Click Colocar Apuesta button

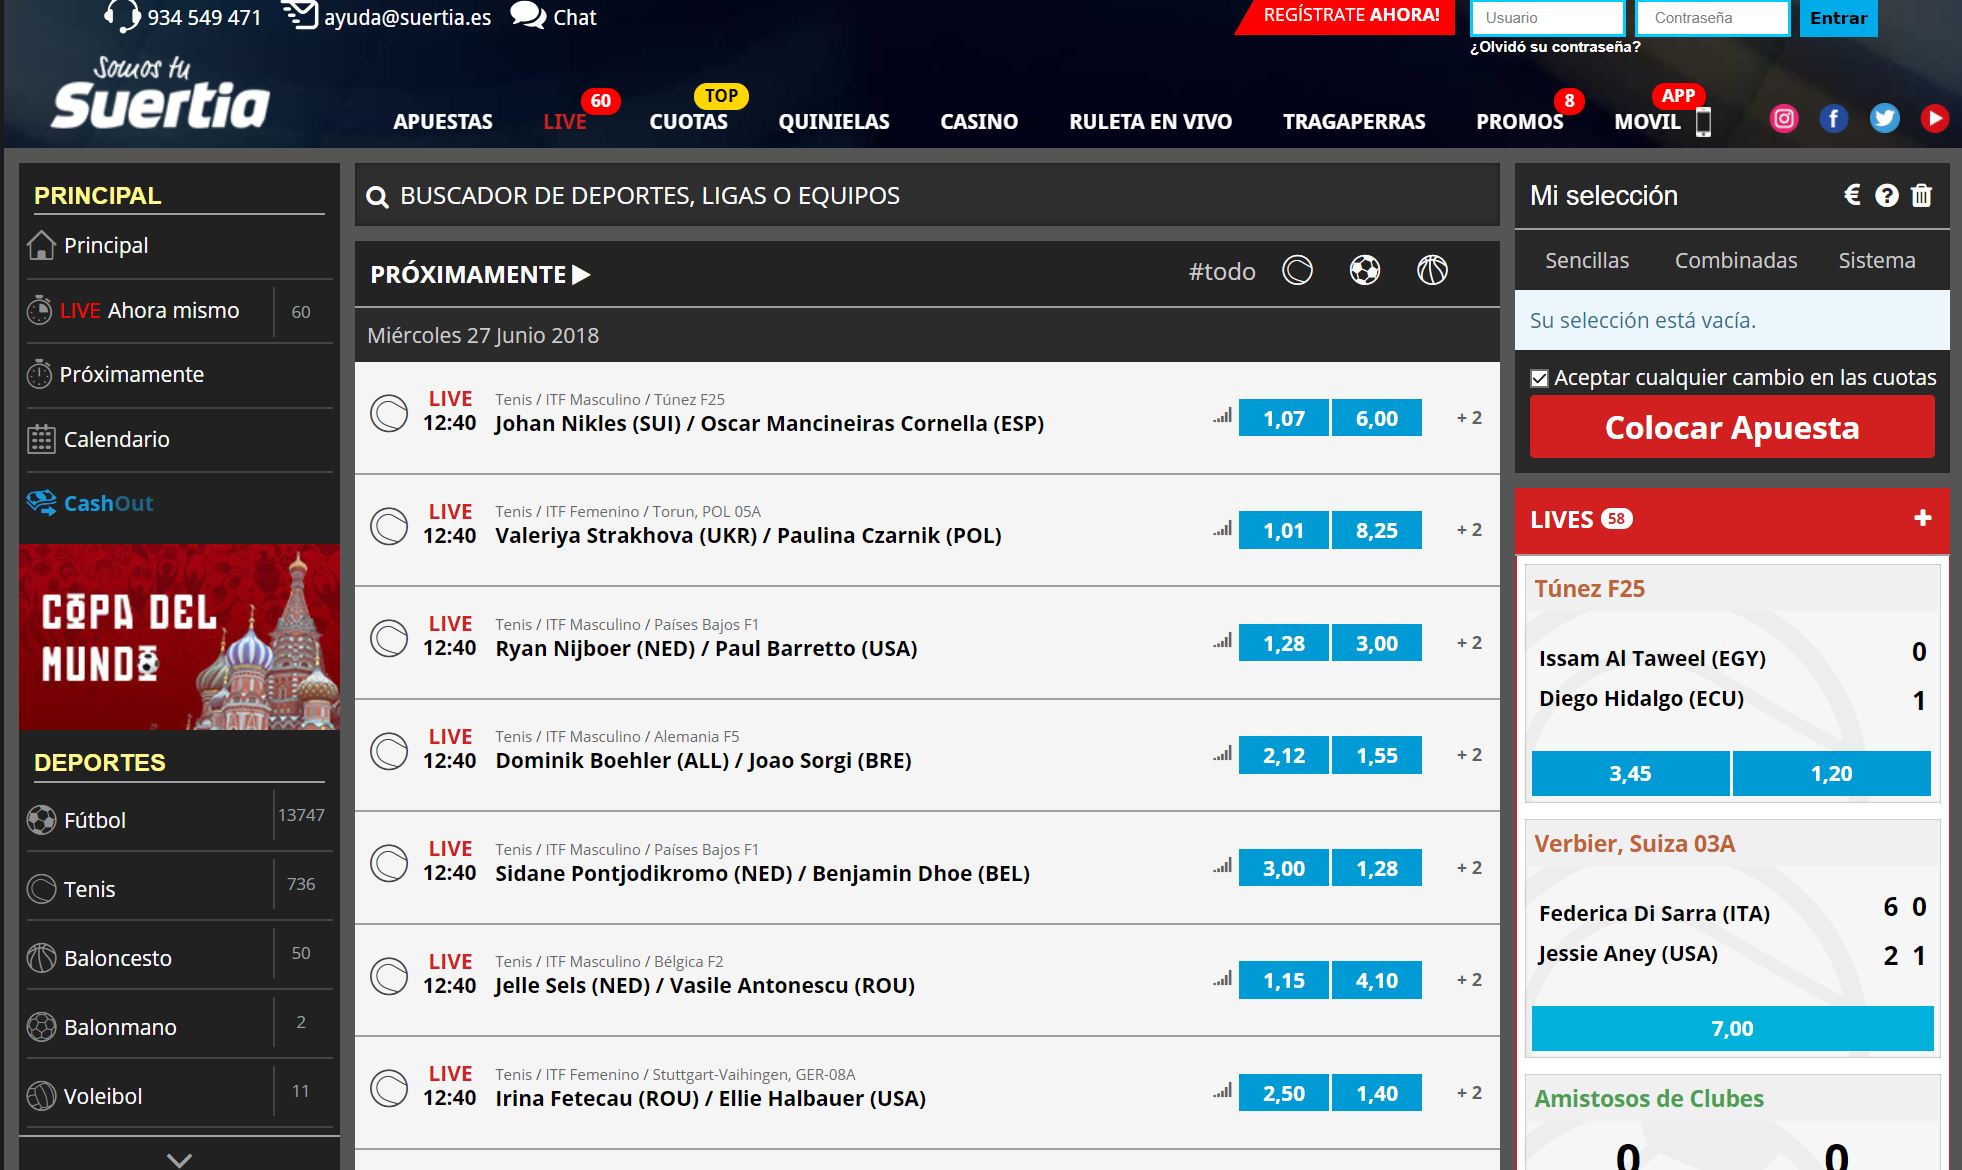coord(1732,427)
